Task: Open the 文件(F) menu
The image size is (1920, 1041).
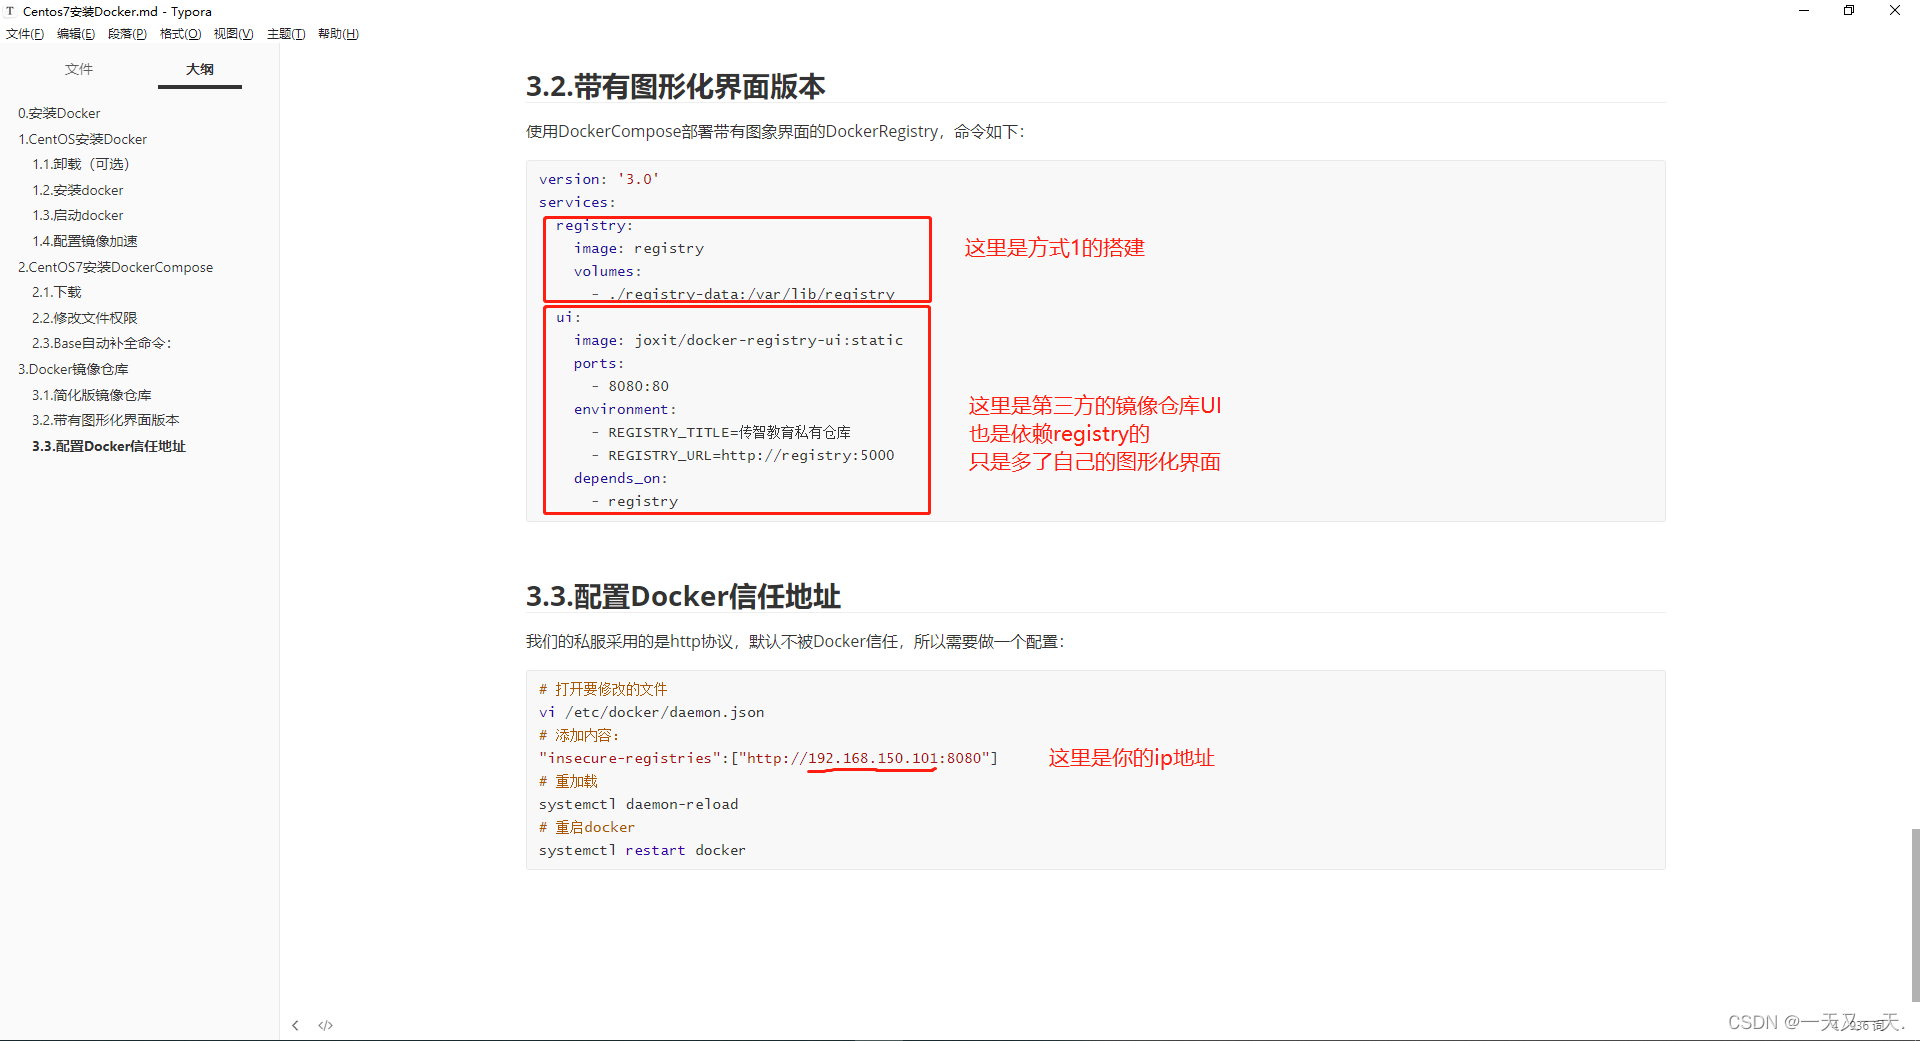Action: click(25, 33)
